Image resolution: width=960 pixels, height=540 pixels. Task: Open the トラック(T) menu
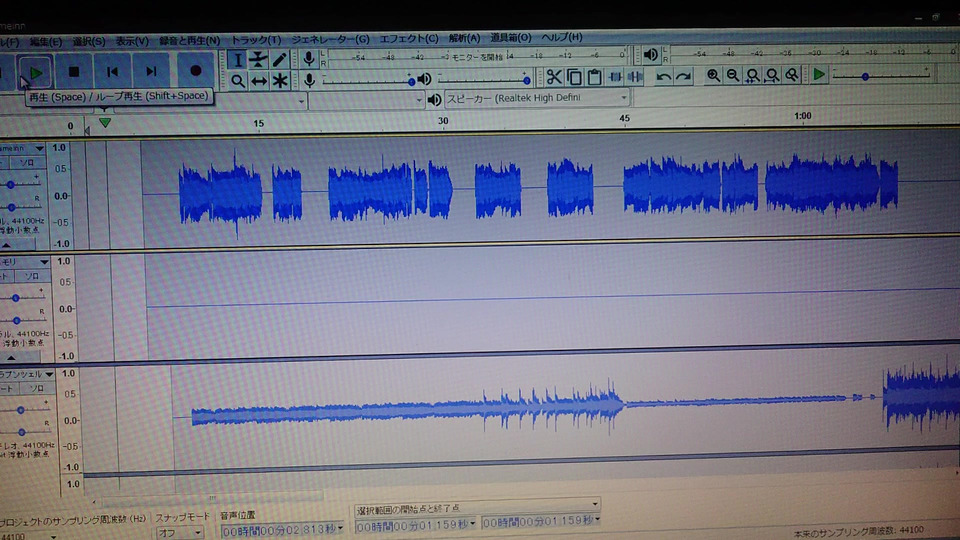pyautogui.click(x=255, y=40)
